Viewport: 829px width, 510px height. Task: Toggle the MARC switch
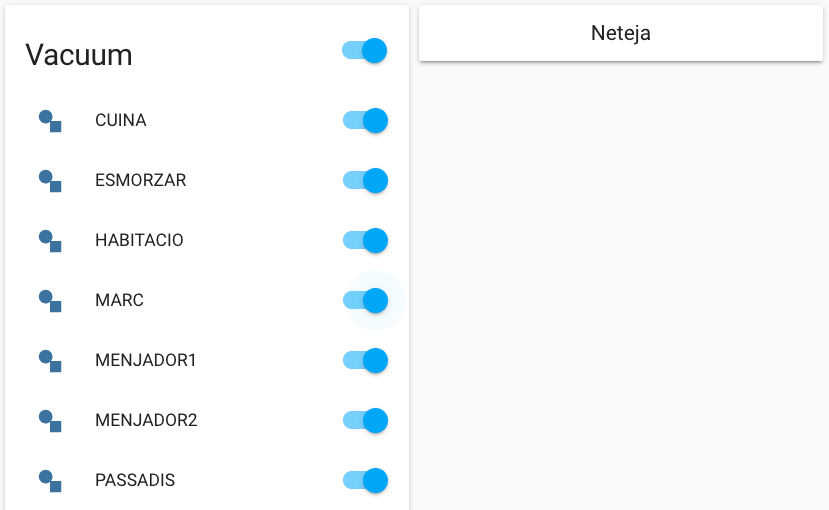pos(365,300)
